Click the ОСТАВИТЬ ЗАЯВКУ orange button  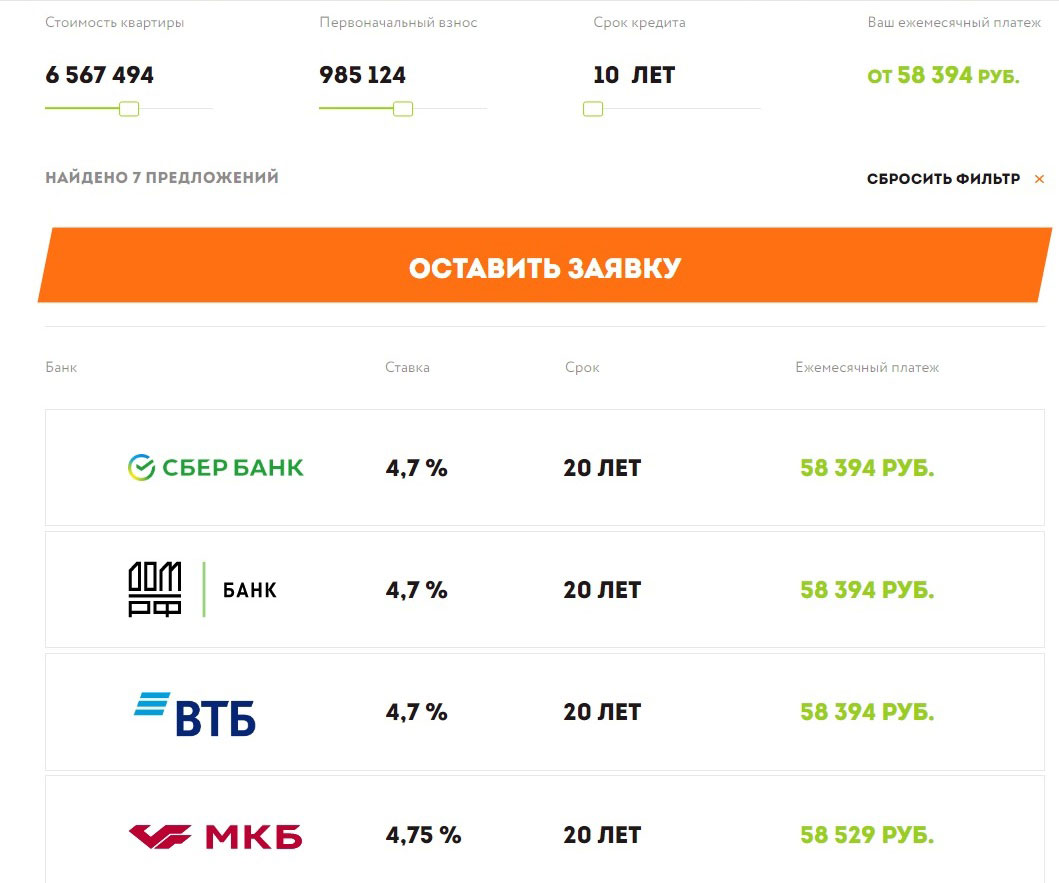pos(545,265)
